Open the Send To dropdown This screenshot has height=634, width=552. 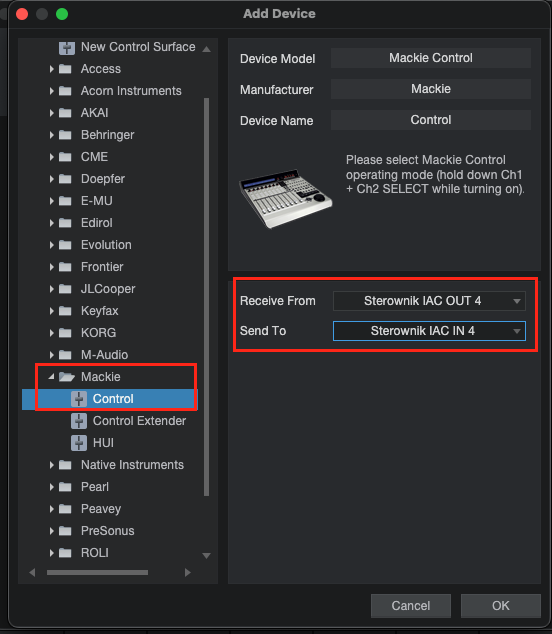429,331
